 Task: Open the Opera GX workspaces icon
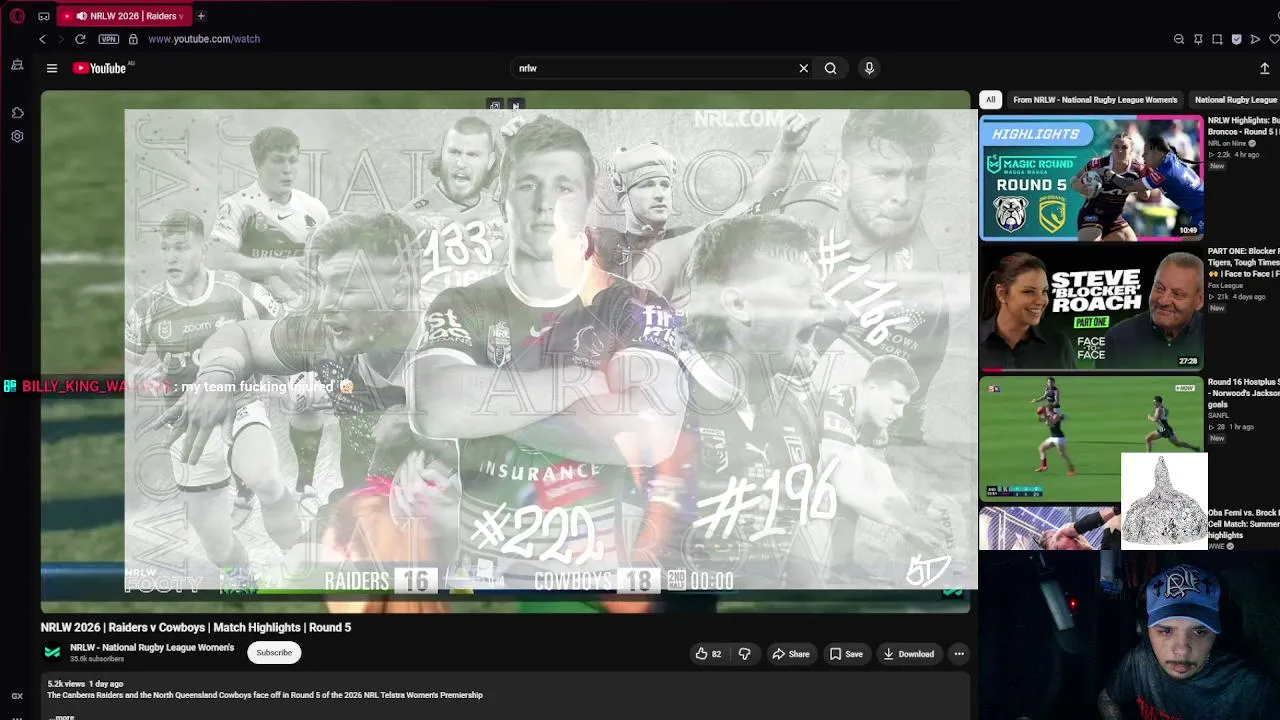click(x=44, y=16)
